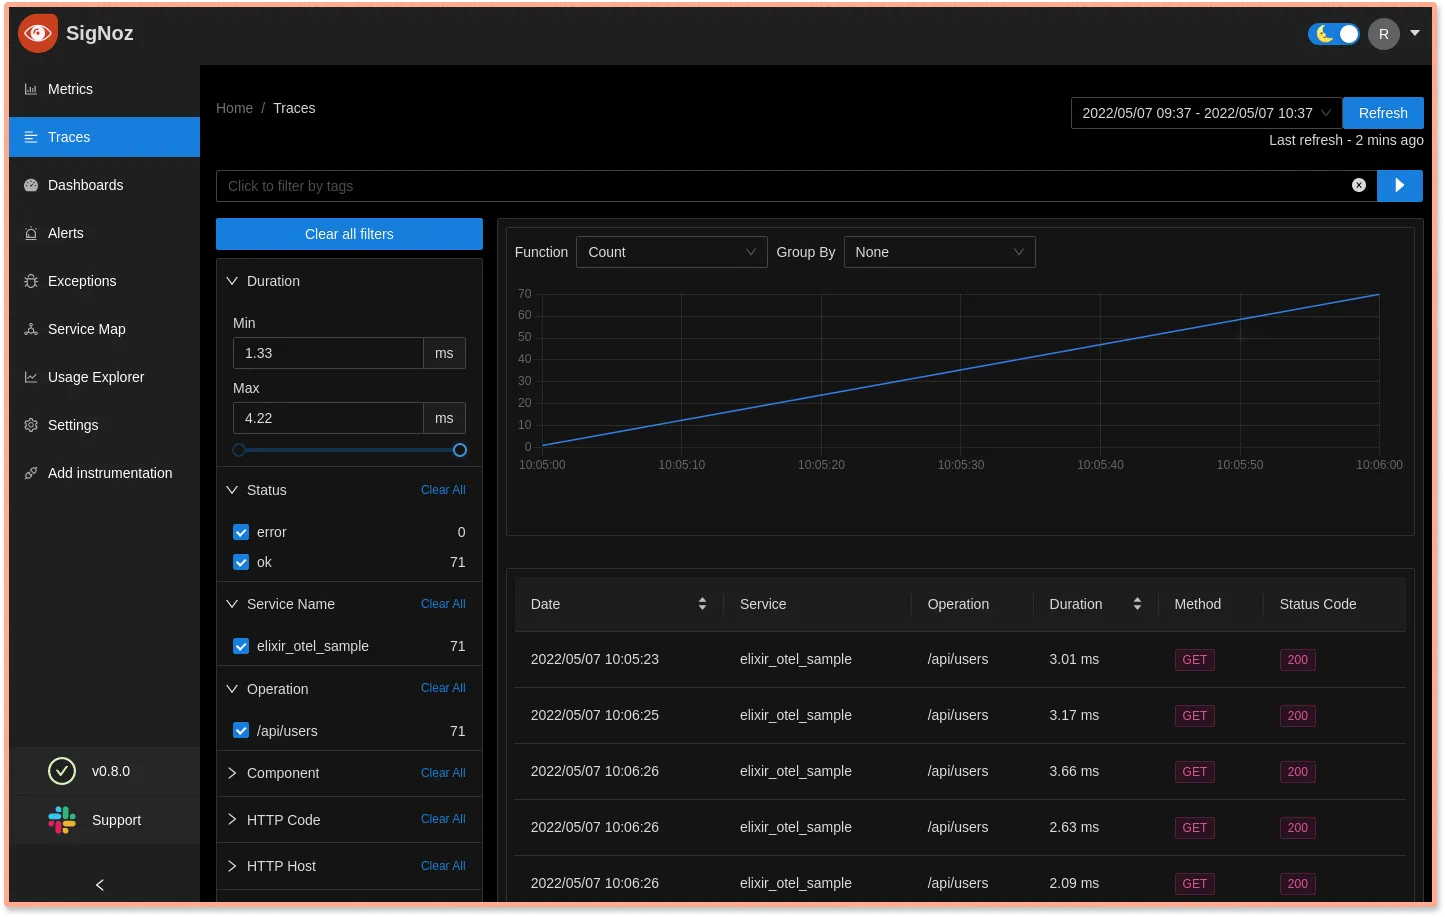The width and height of the screenshot is (1445, 917).
Task: Sort traces by Duration column arrows
Action: [1137, 604]
